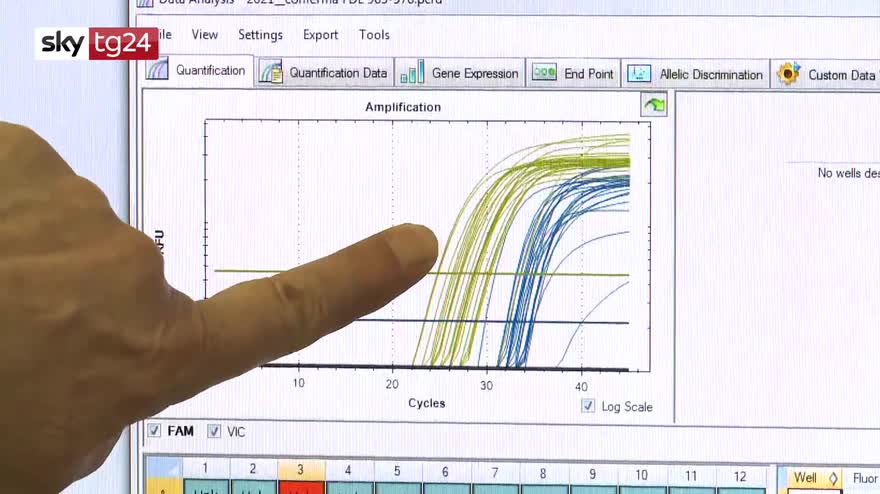
Task: Click the Quantification tab icon
Action: pos(158,71)
